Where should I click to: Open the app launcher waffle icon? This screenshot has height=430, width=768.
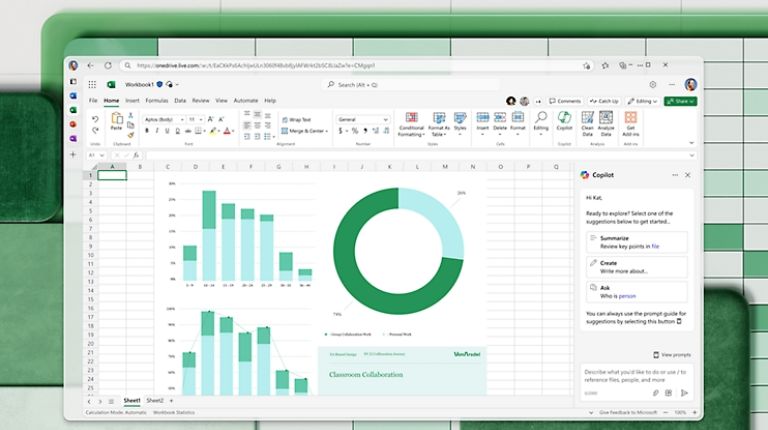coord(92,85)
